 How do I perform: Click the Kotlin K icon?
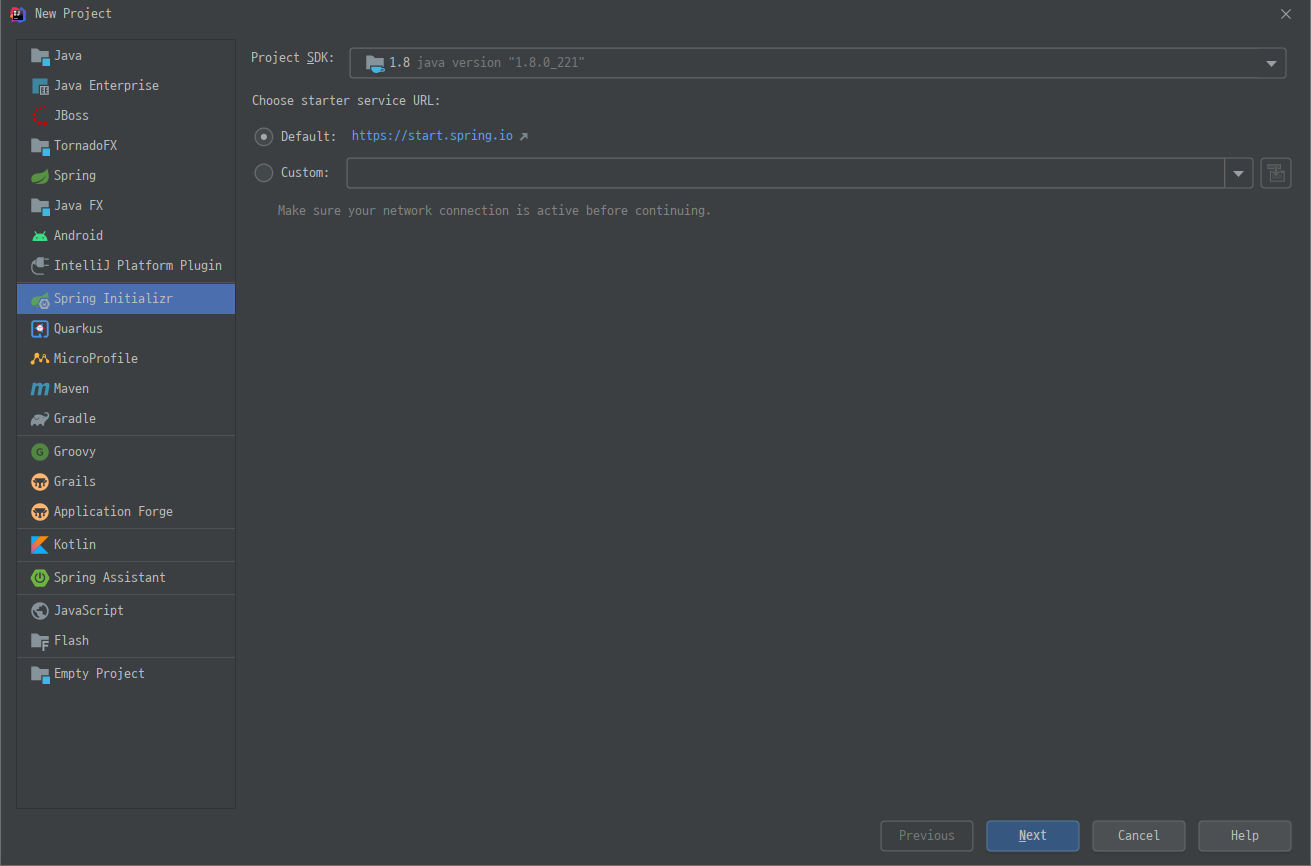point(40,545)
